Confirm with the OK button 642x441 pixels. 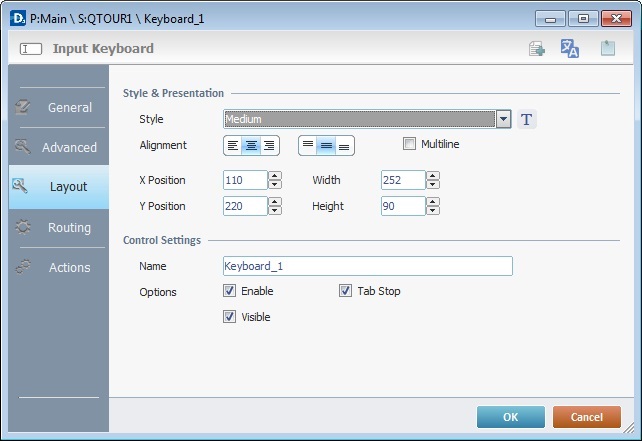[x=511, y=417]
